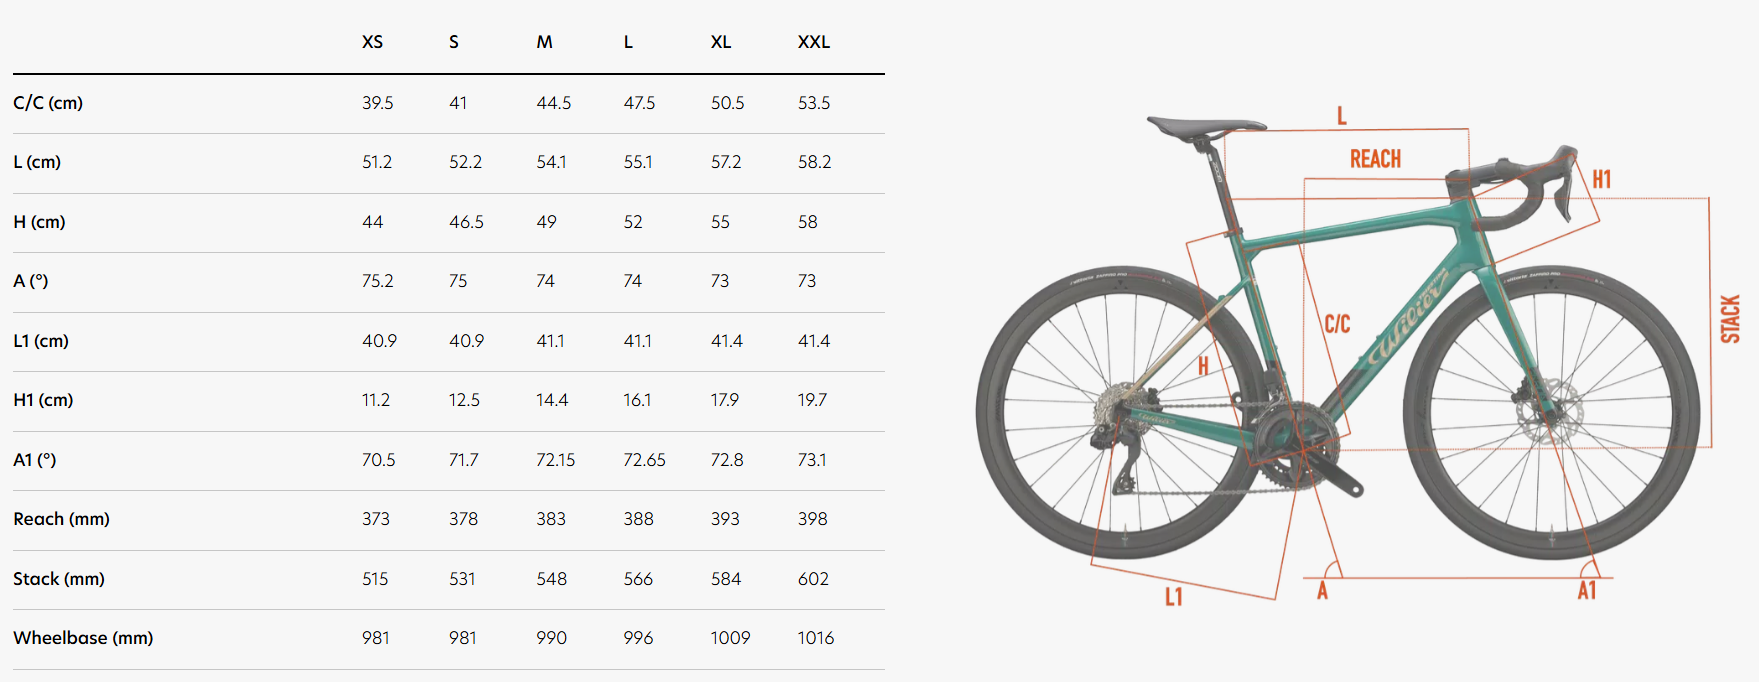1759x682 pixels.
Task: Click the REACH label in the bike diagram
Action: (x=1375, y=159)
